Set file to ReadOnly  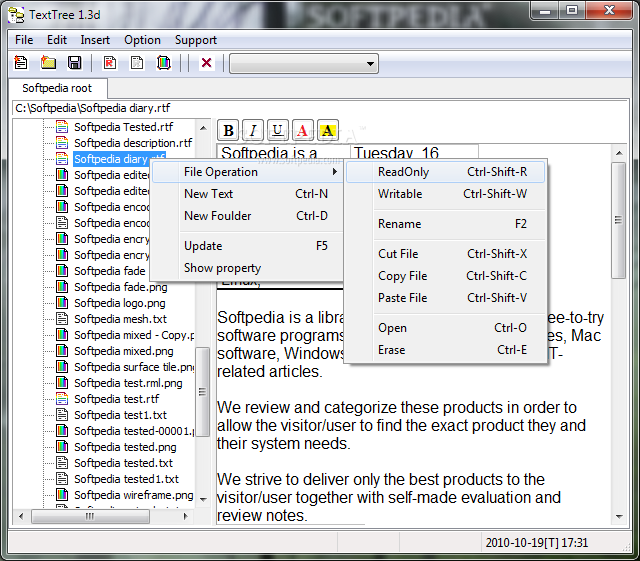coord(445,172)
